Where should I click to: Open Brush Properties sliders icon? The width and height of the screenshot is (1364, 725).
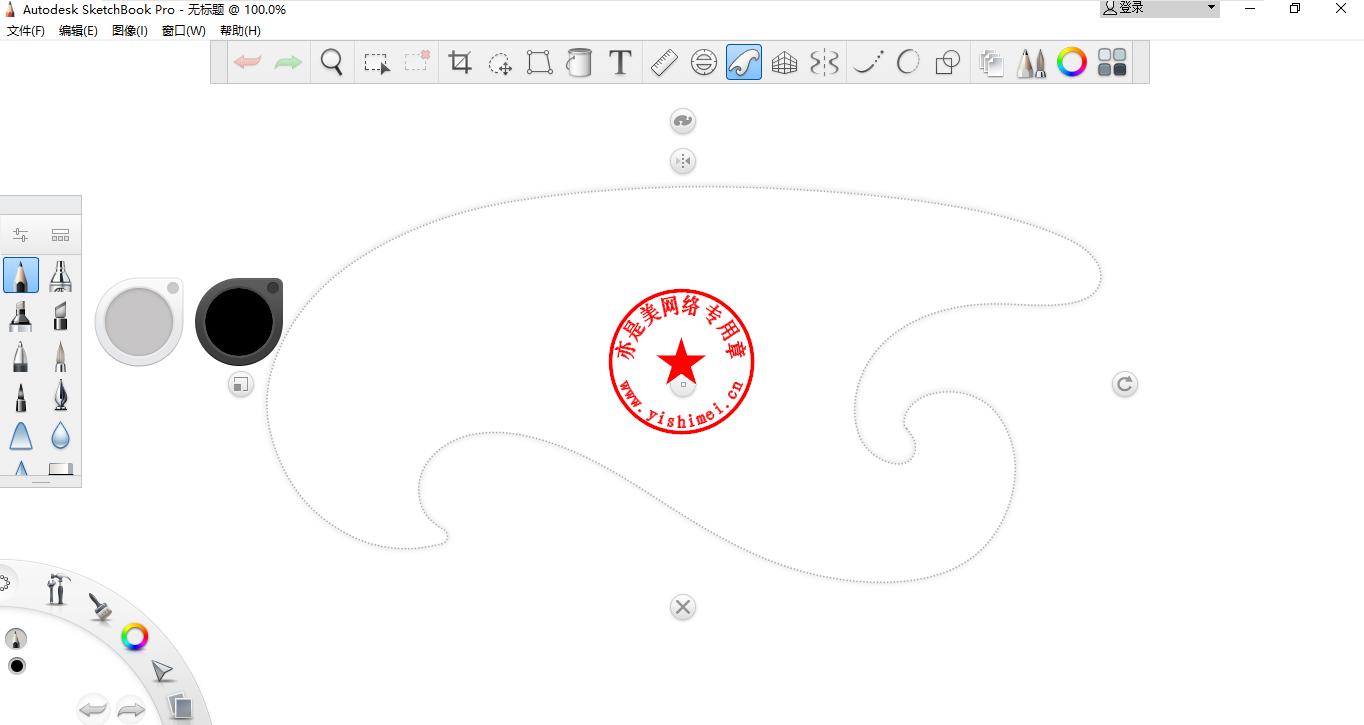(x=20, y=235)
